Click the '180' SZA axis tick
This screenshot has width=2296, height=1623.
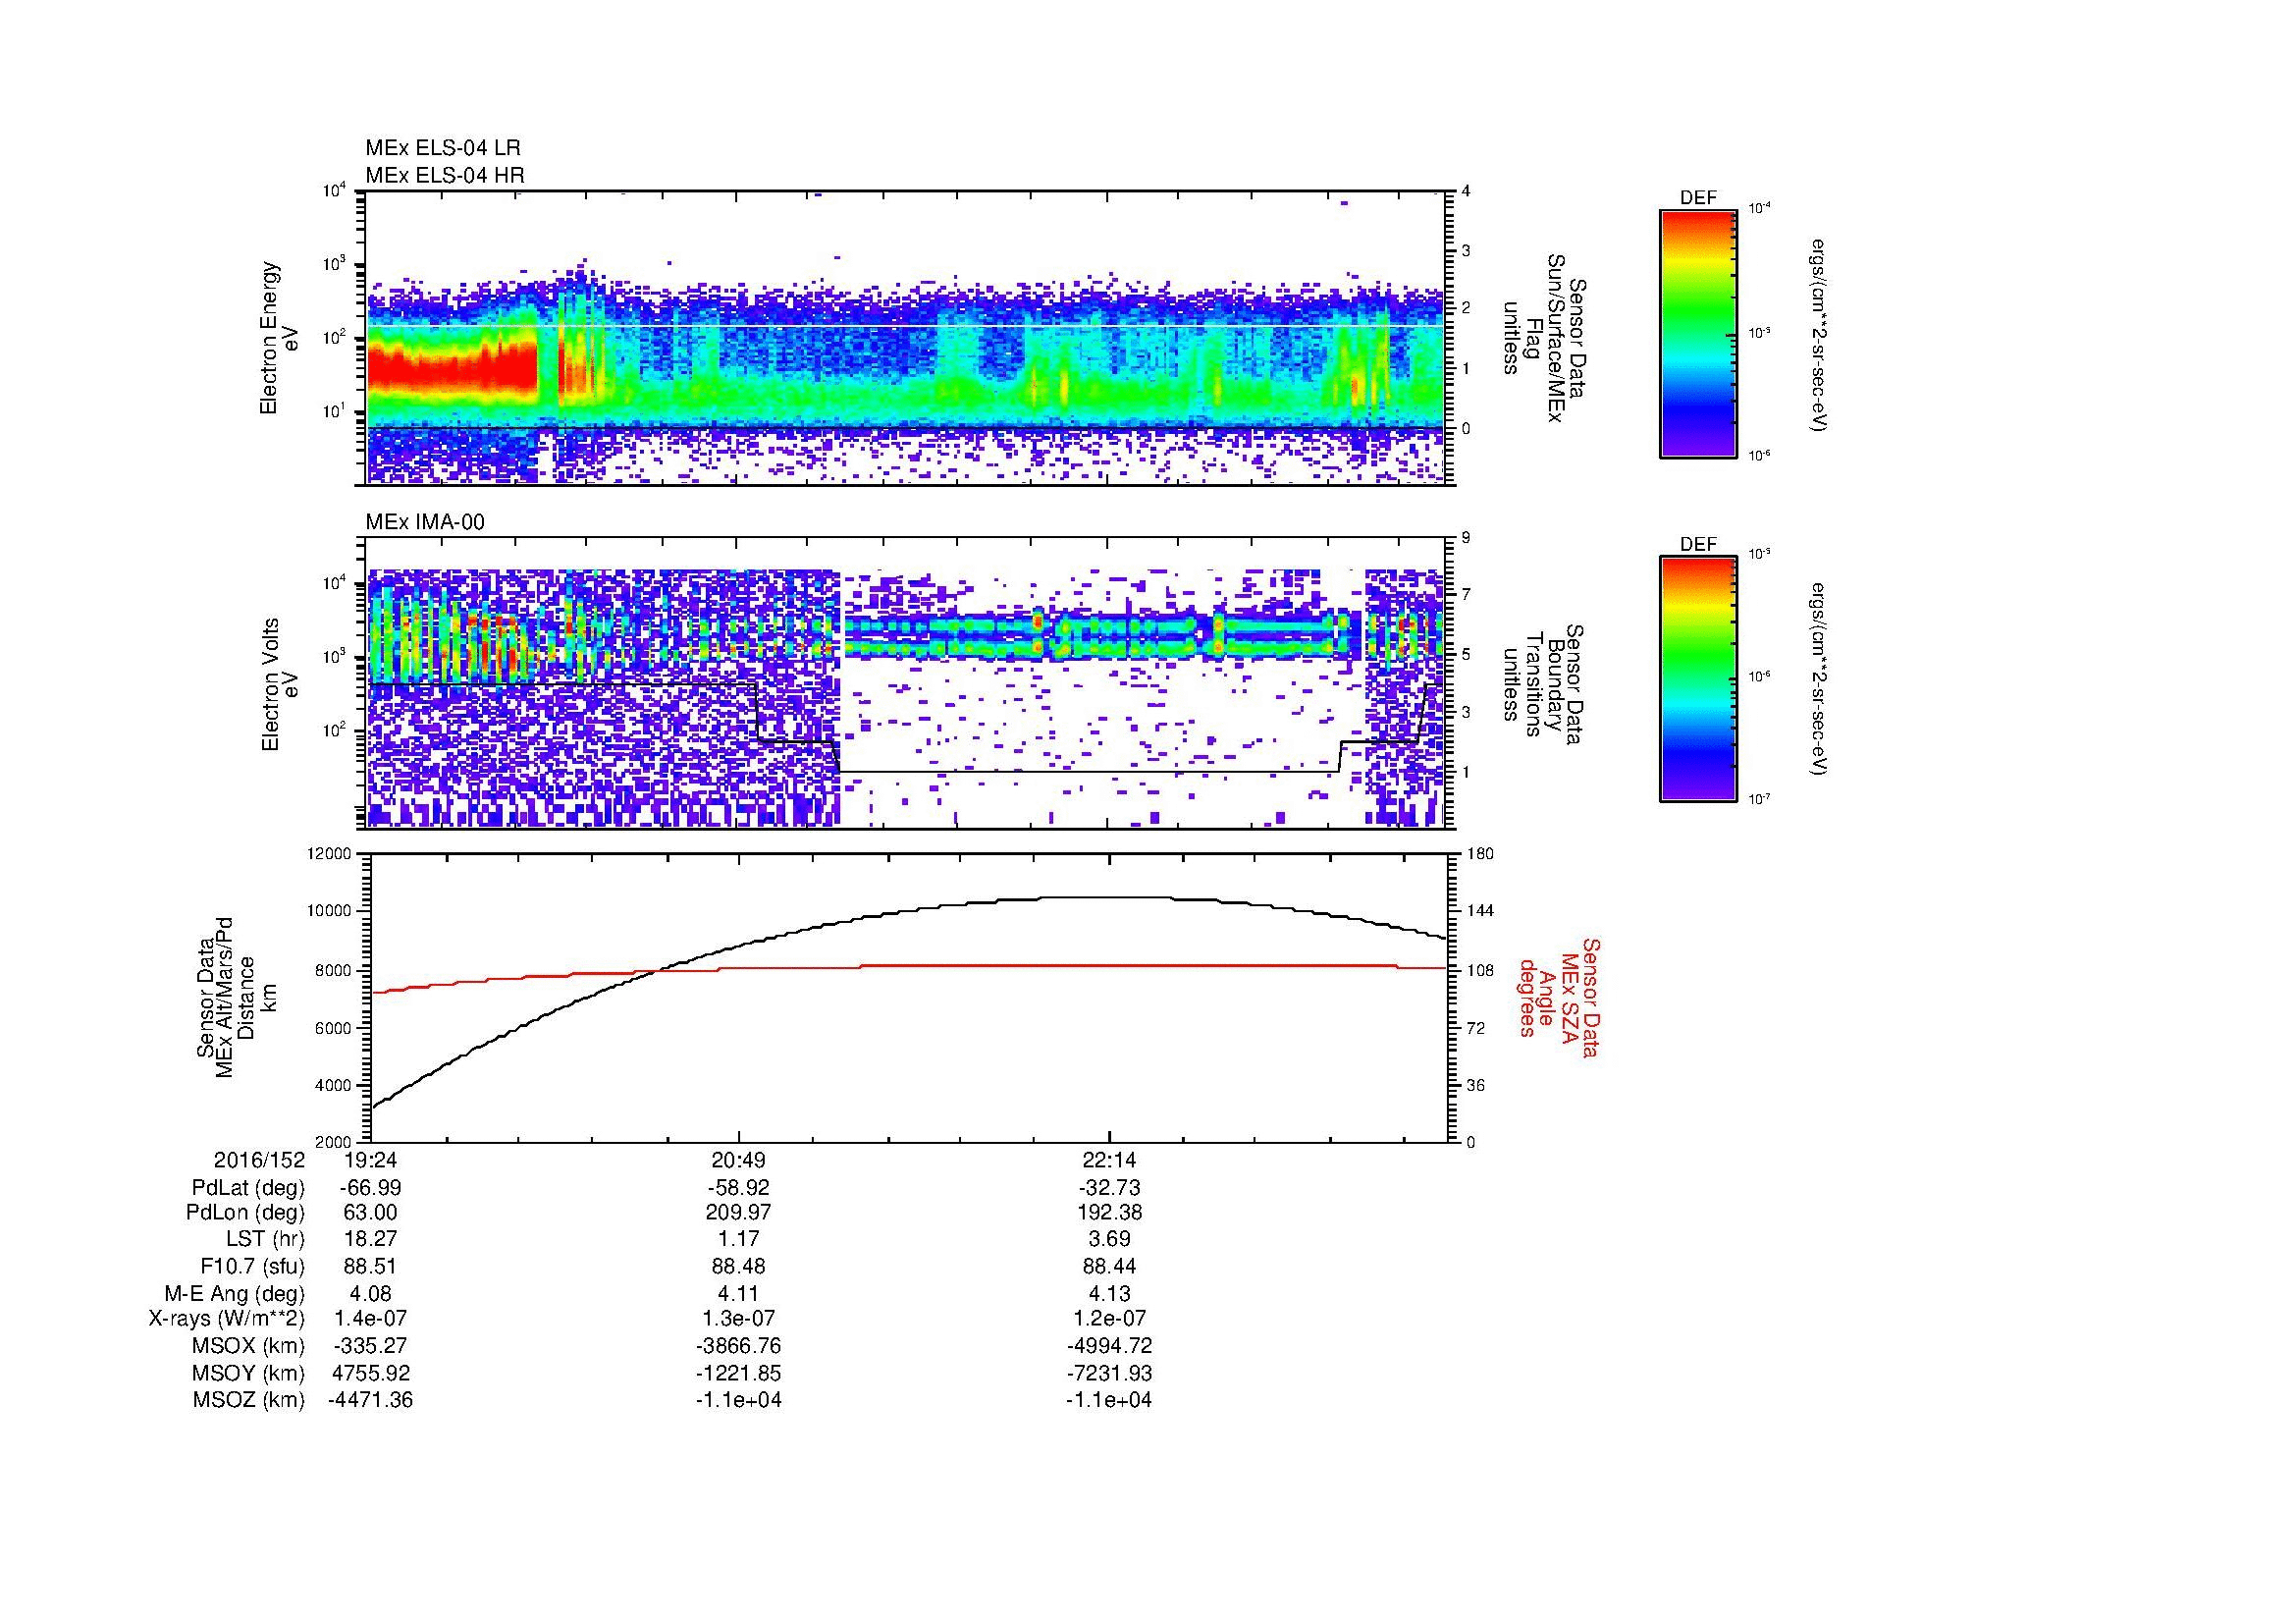point(1479,854)
